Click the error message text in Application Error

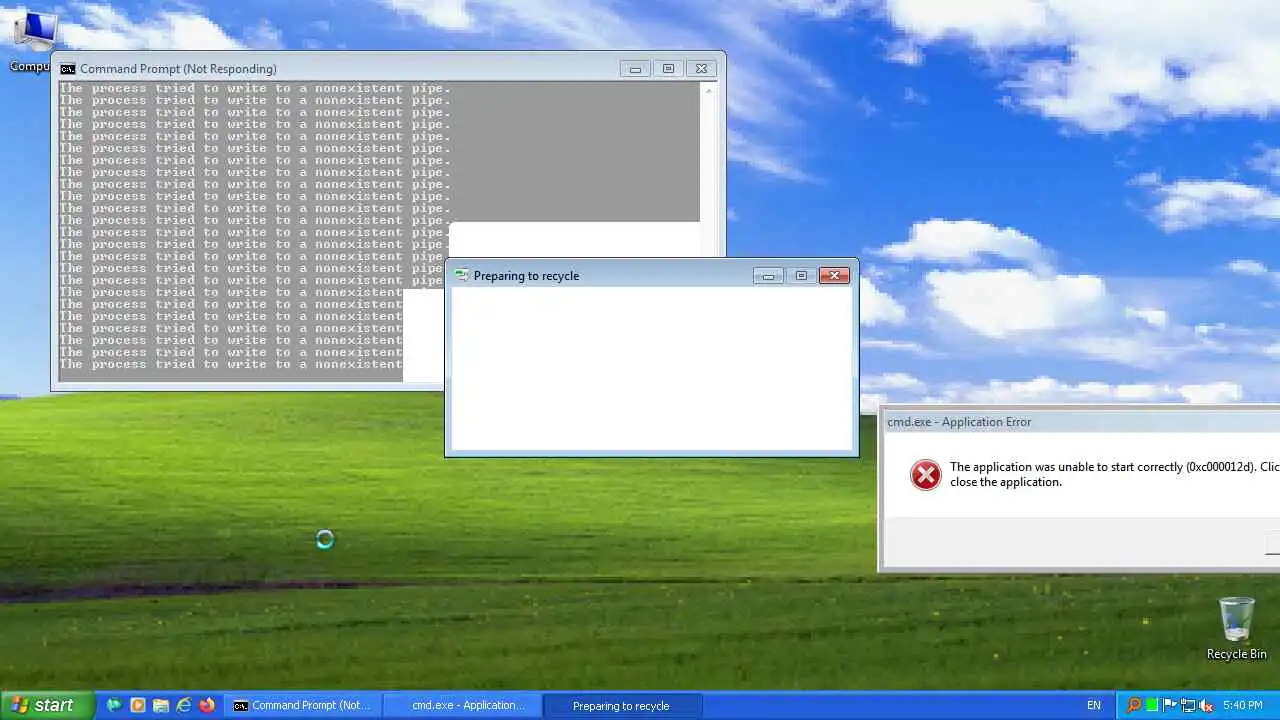click(x=1114, y=474)
